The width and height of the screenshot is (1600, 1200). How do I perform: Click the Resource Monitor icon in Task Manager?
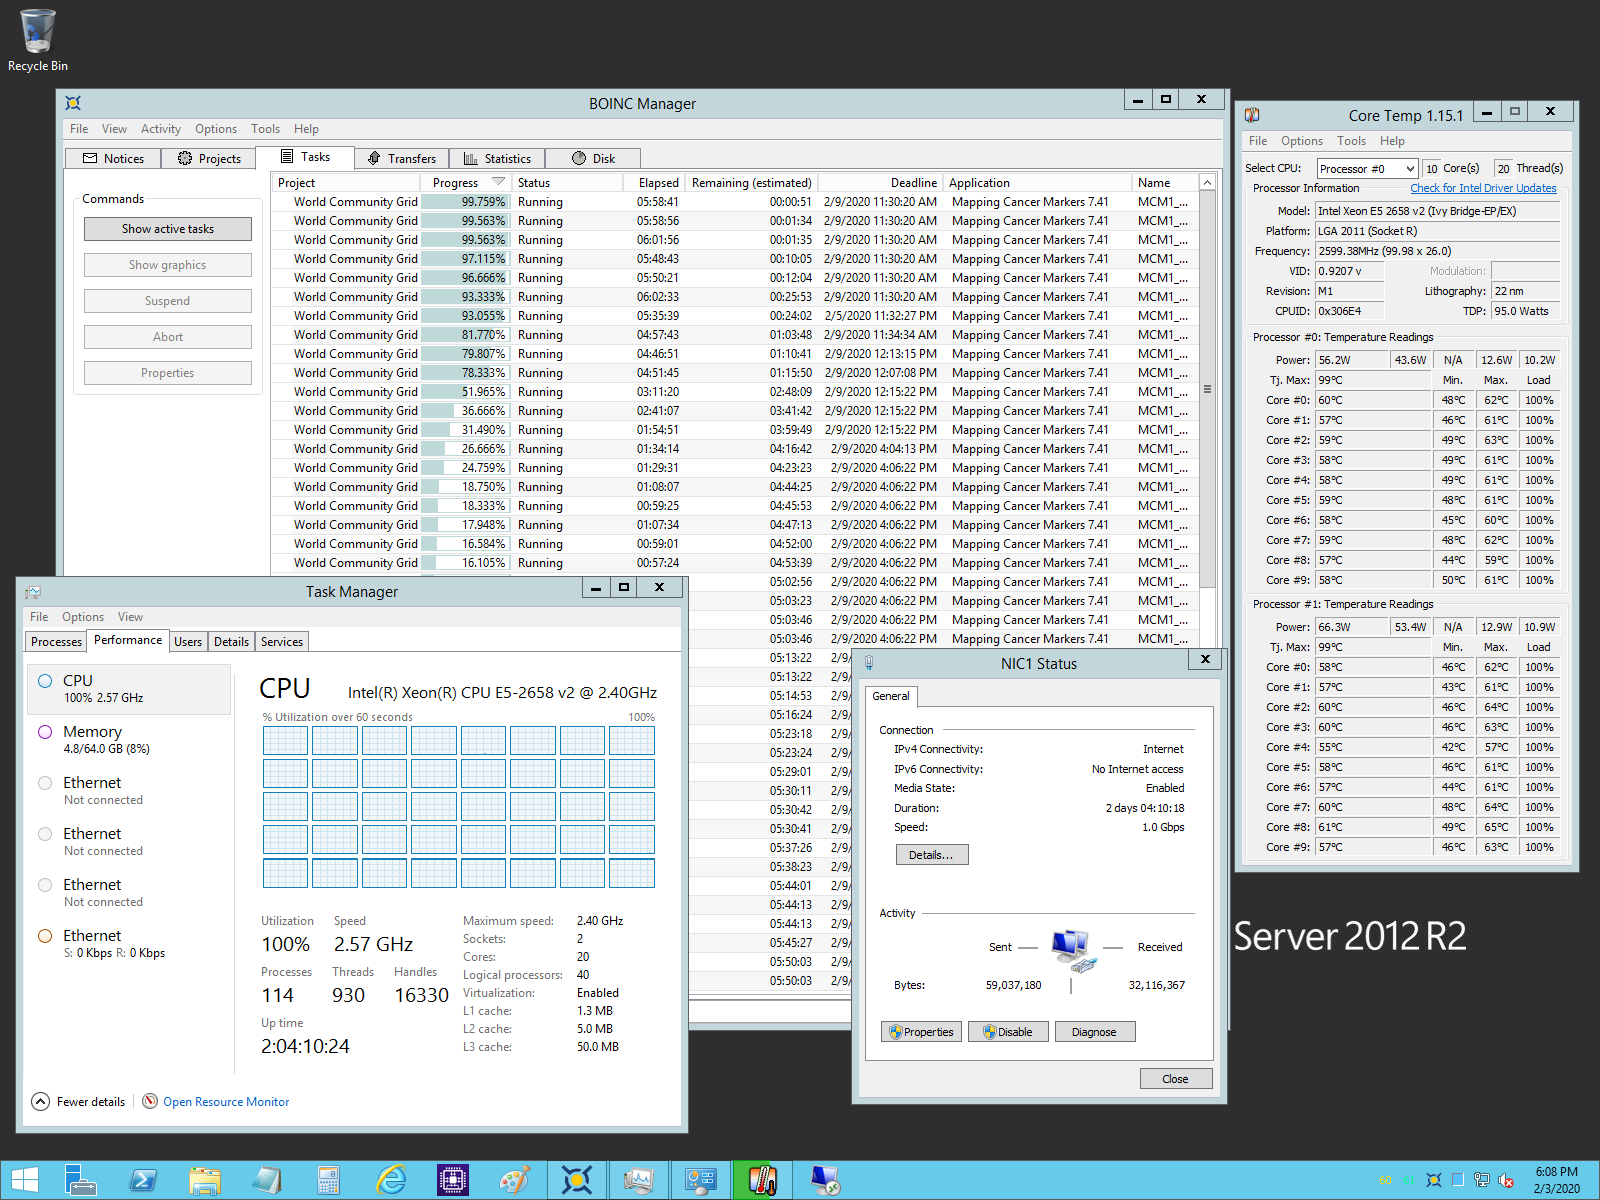tap(150, 1101)
